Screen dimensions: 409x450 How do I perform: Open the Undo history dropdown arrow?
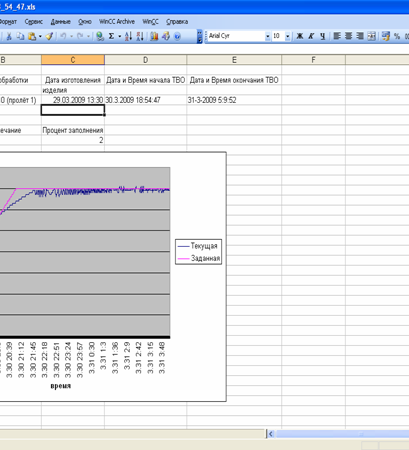71,36
